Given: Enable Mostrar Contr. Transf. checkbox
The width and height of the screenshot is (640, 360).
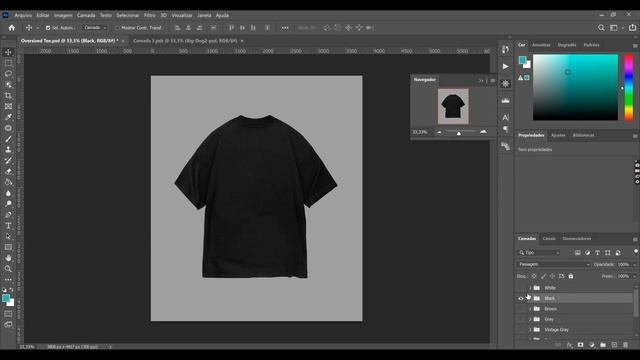Looking at the screenshot, I should [x=117, y=28].
